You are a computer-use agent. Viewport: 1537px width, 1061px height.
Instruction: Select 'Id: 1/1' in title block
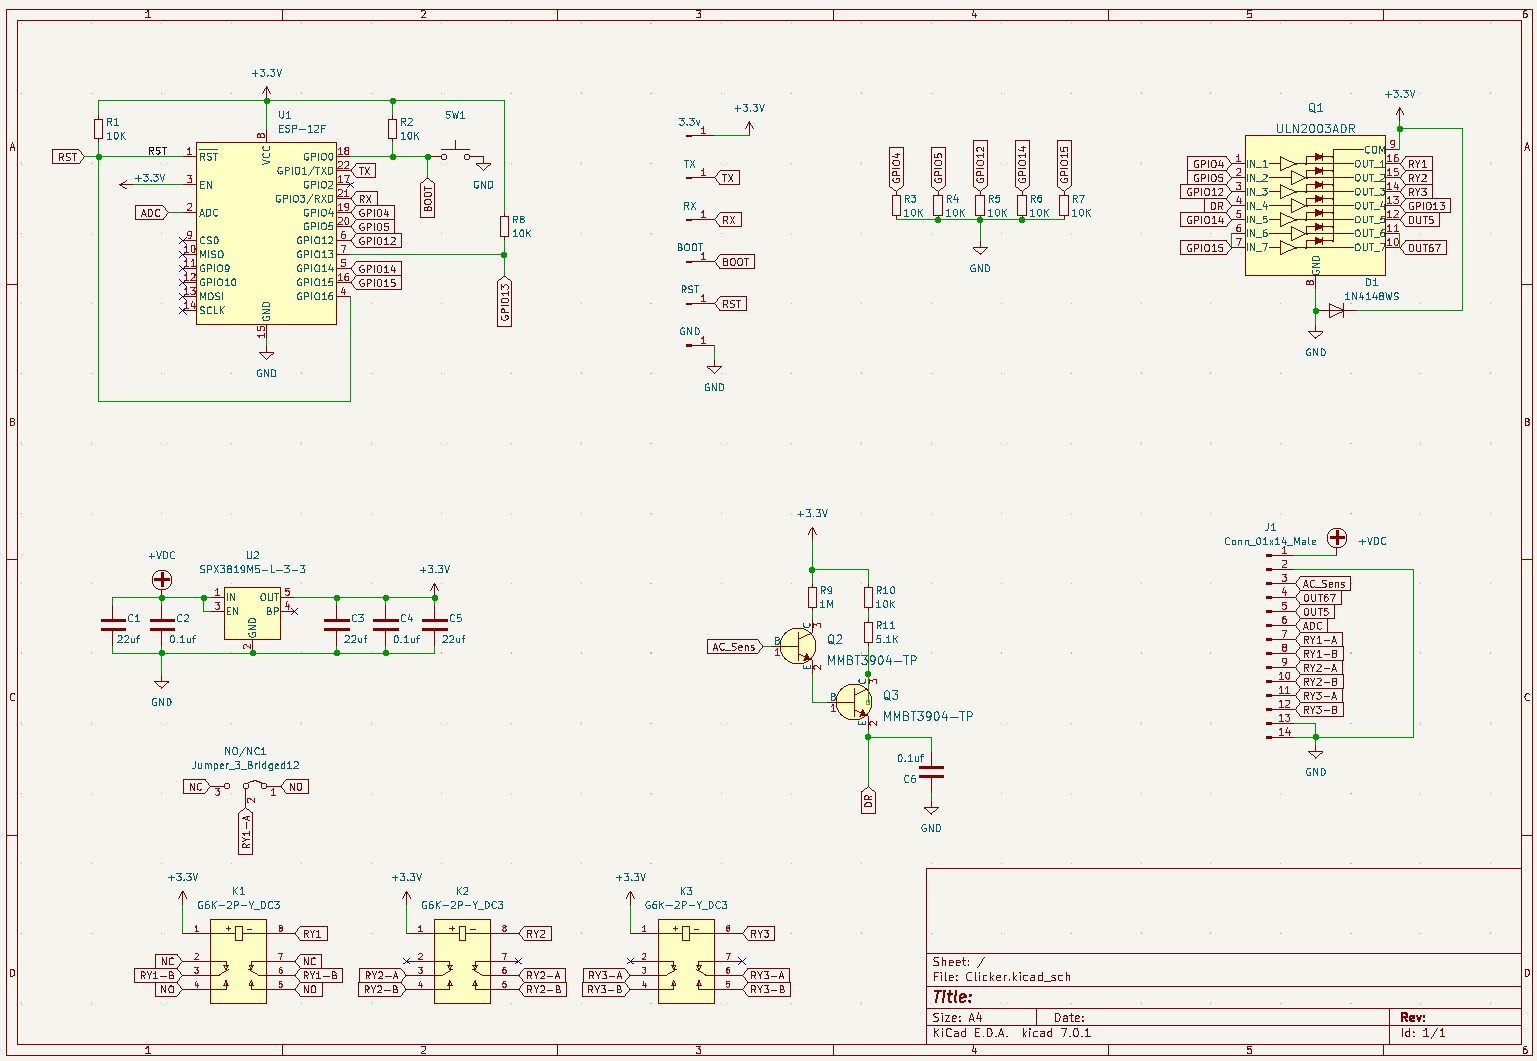tap(1423, 1033)
